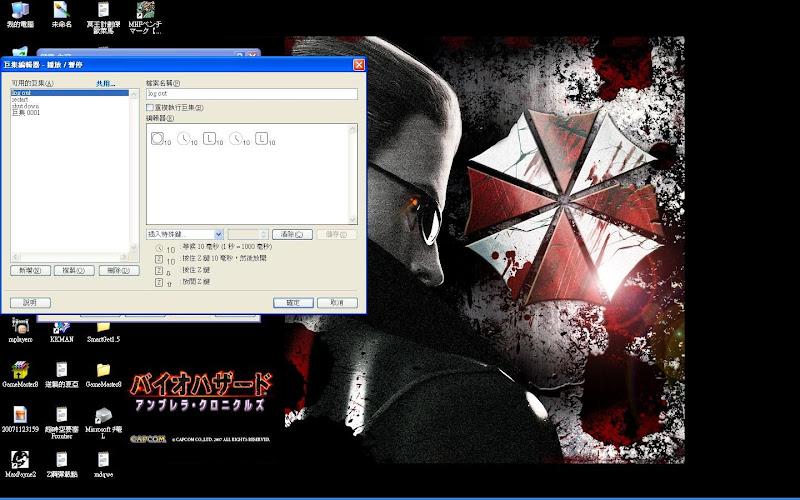The image size is (800, 500).
Task: Click the 刪除 (Delete) button
Action: tap(119, 270)
